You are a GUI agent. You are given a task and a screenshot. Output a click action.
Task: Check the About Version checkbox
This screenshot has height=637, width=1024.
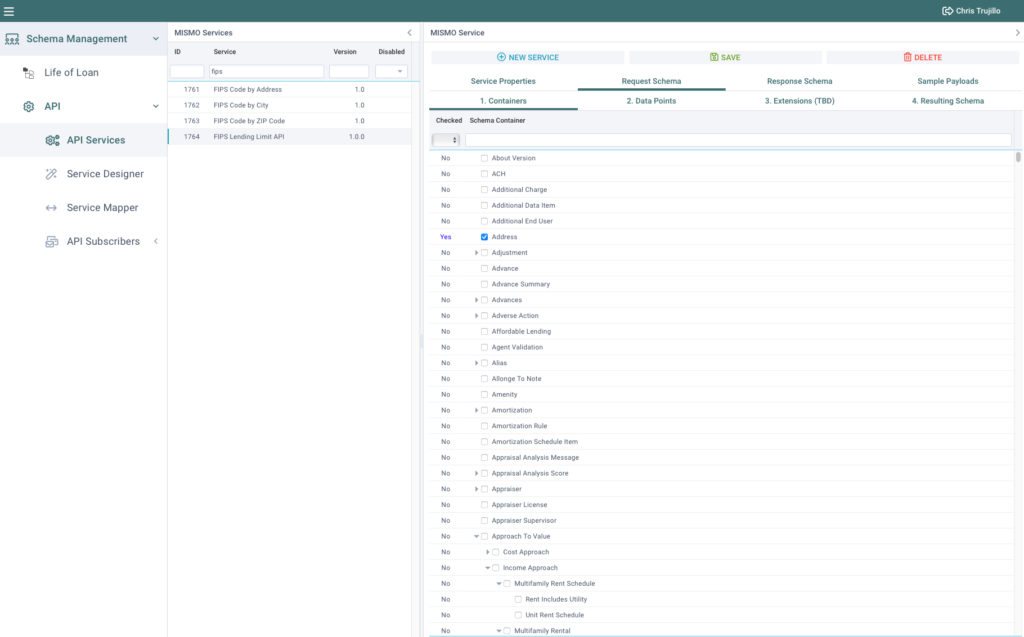pyautogui.click(x=485, y=158)
